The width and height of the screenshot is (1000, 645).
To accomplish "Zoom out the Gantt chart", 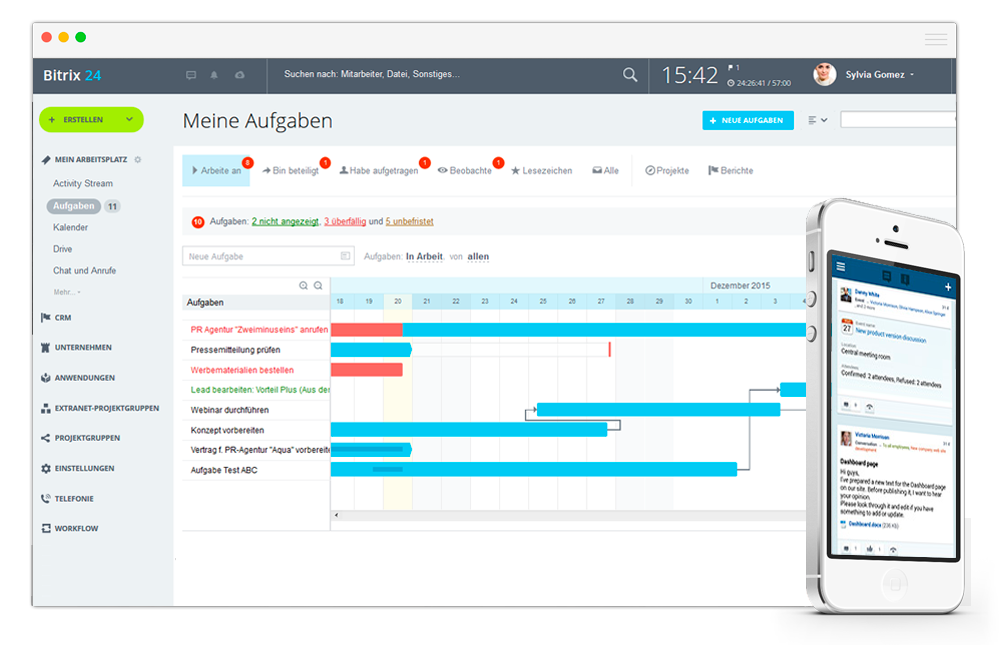I will click(318, 286).
